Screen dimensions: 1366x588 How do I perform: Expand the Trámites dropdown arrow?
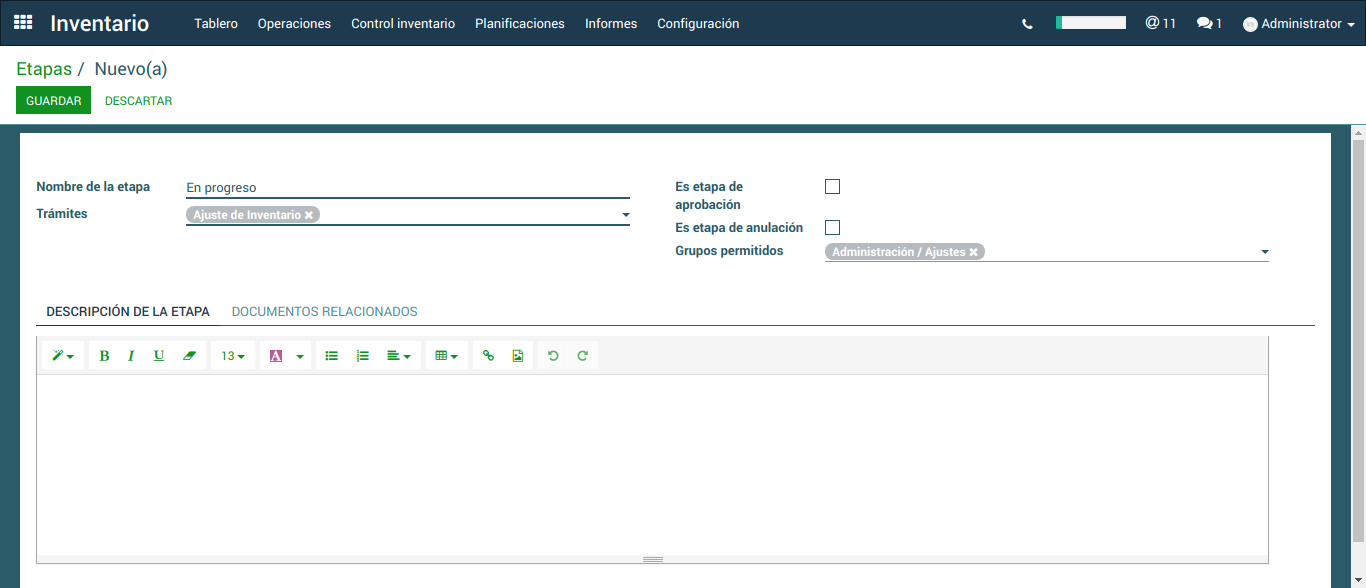[x=625, y=215]
